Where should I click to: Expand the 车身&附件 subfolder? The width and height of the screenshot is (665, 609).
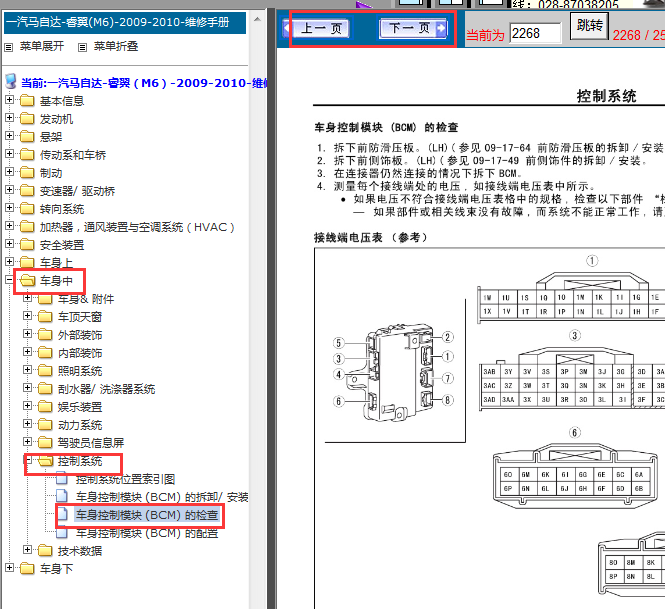pos(28,298)
